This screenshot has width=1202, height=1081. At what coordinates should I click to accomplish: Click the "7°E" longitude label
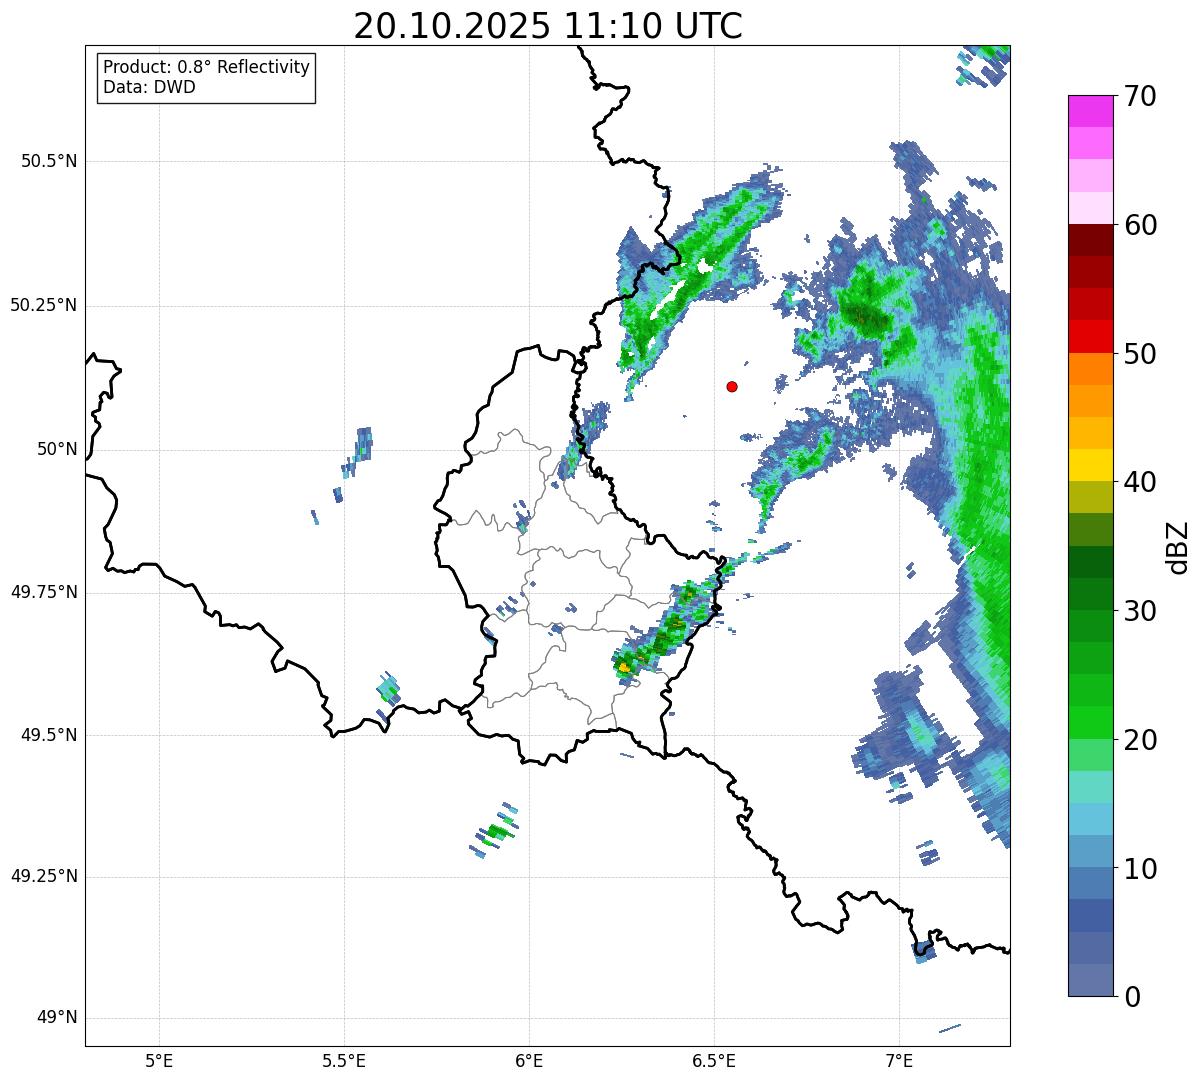pyautogui.click(x=899, y=1061)
